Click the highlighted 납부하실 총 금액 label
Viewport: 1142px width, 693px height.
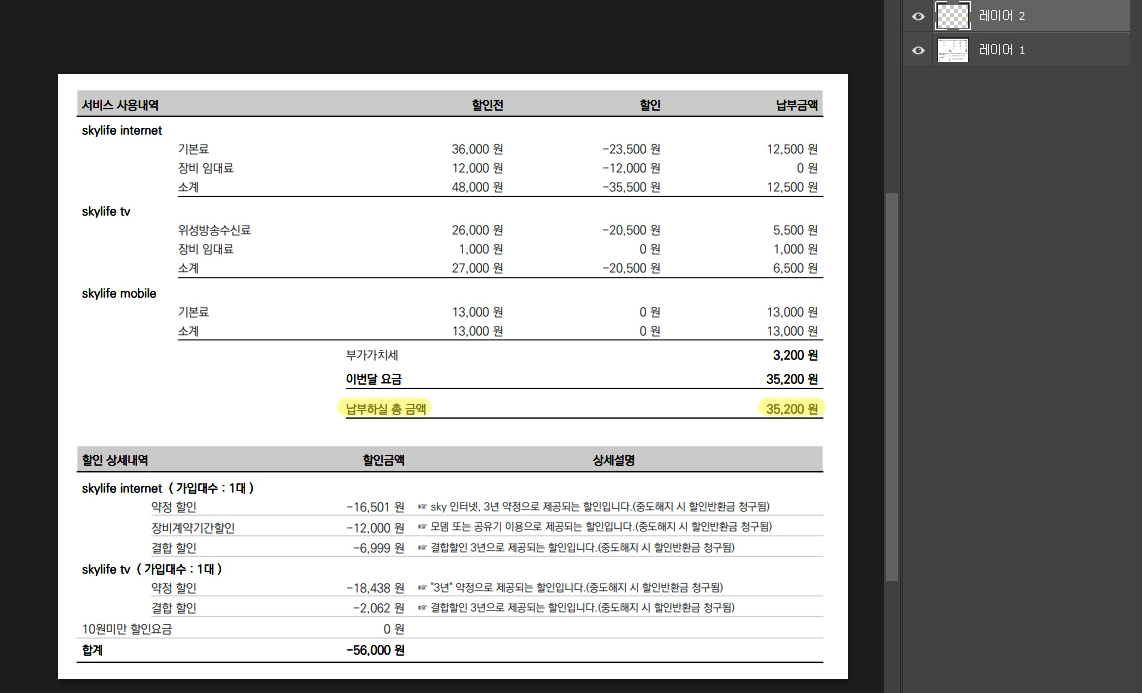pos(386,409)
